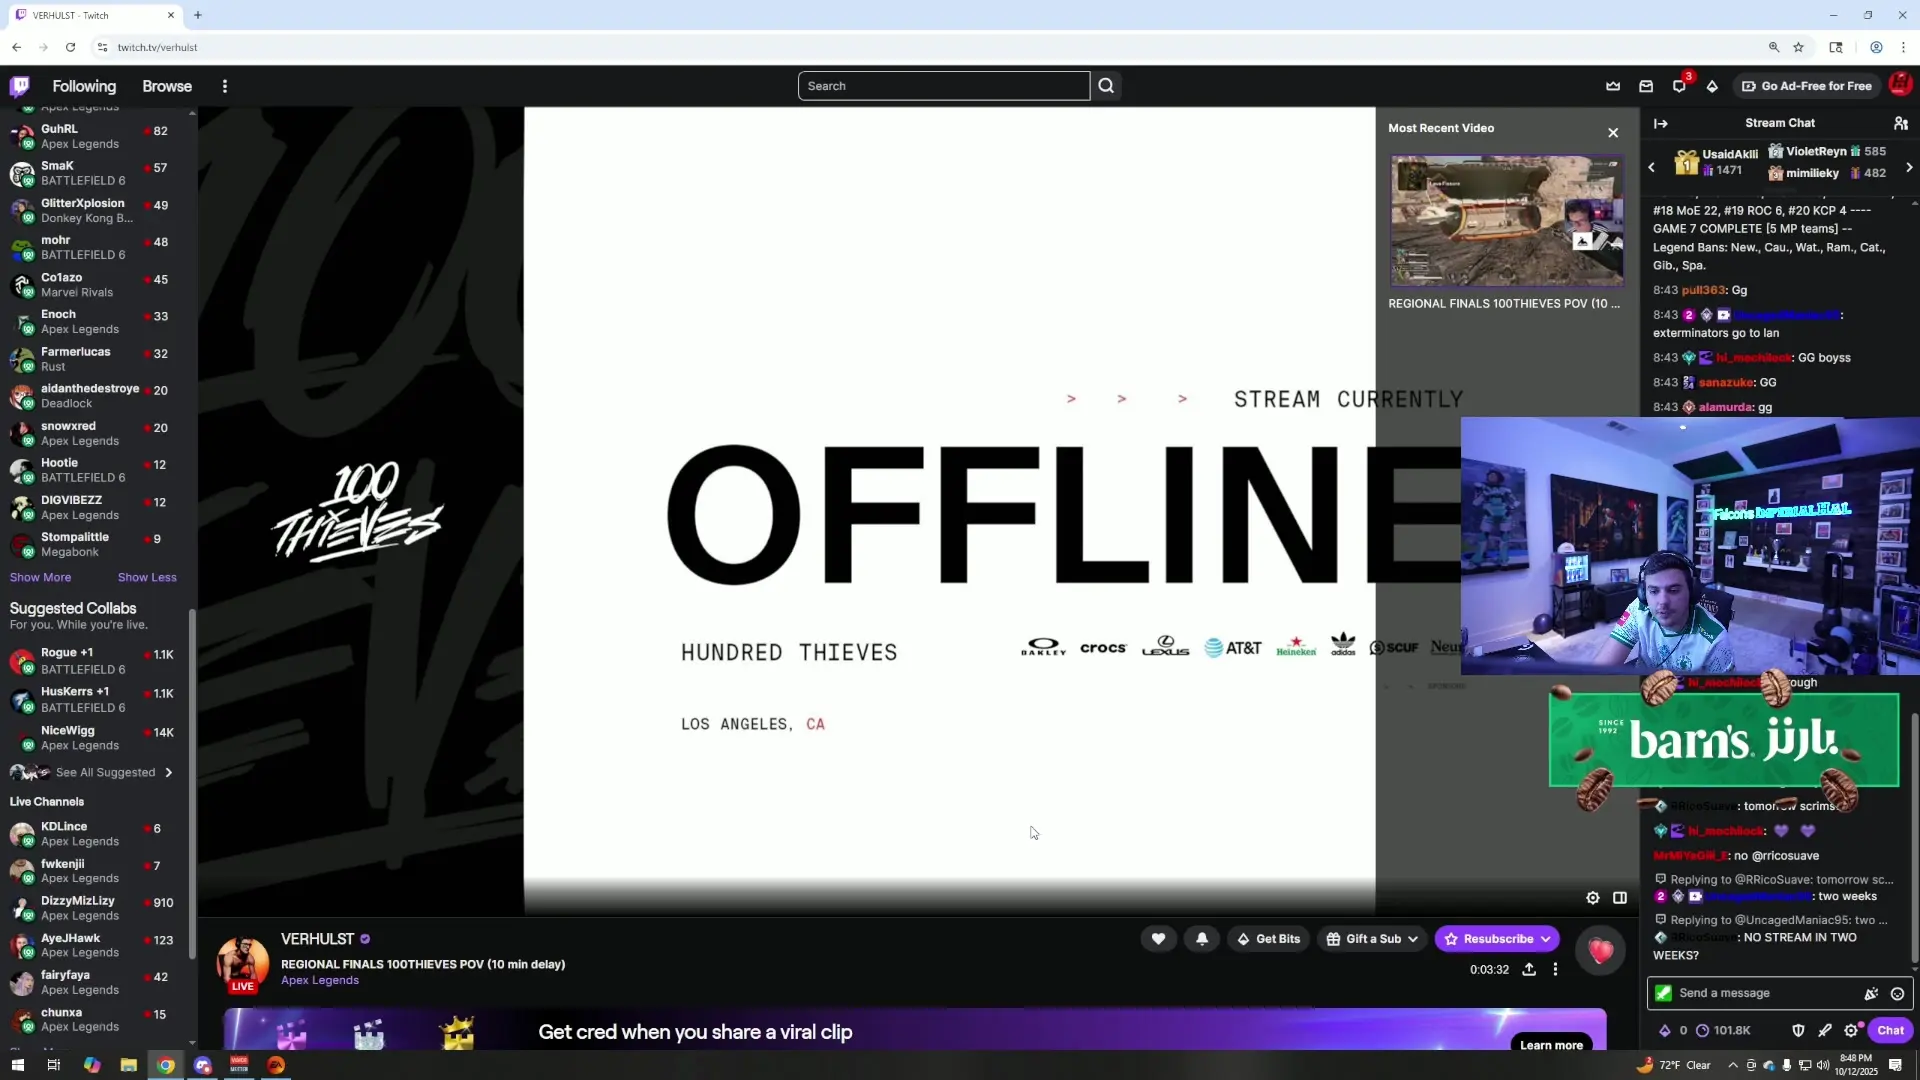This screenshot has height=1080, width=1920.
Task: Open the Most Recent Video thumbnail
Action: pos(1506,221)
